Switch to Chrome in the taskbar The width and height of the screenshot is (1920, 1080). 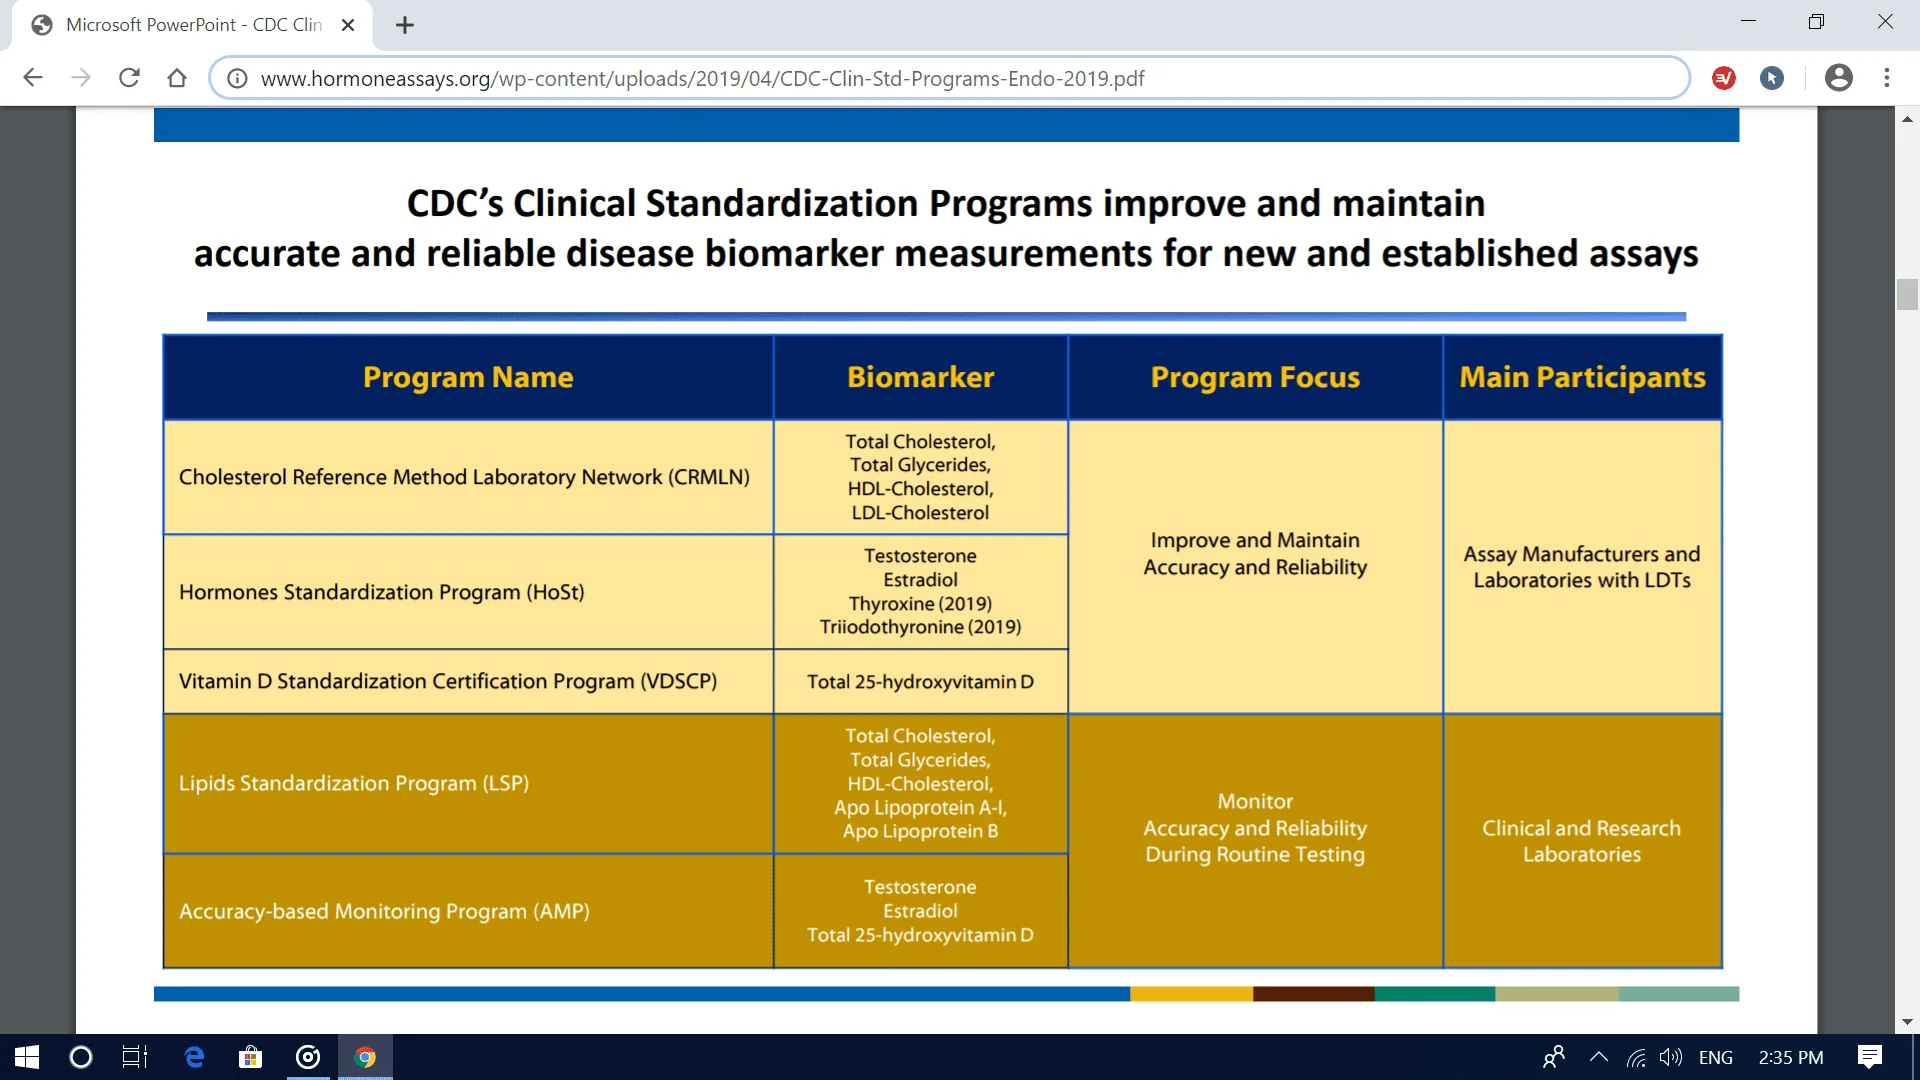(x=365, y=1057)
